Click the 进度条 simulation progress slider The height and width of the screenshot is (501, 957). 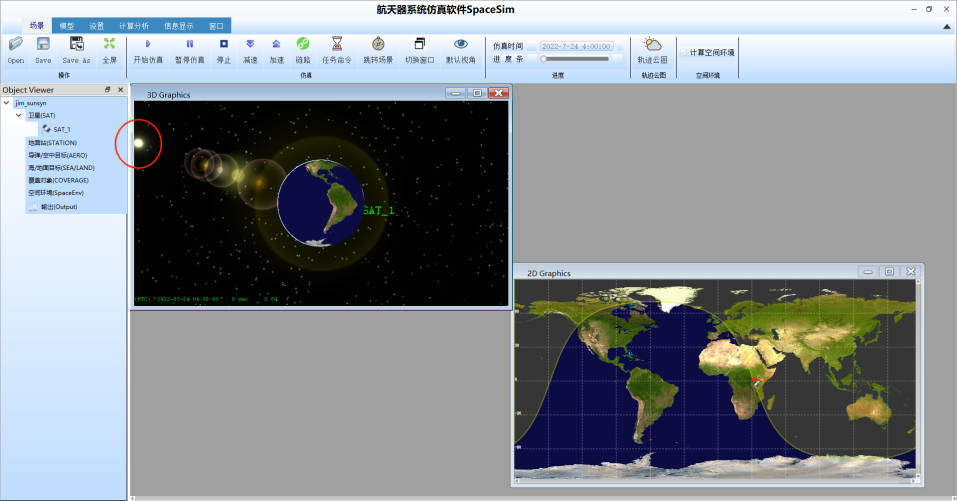coord(575,59)
